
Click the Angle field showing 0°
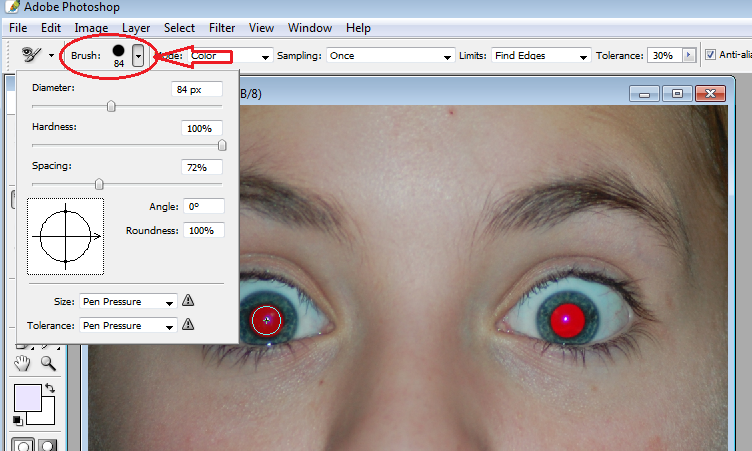(204, 206)
